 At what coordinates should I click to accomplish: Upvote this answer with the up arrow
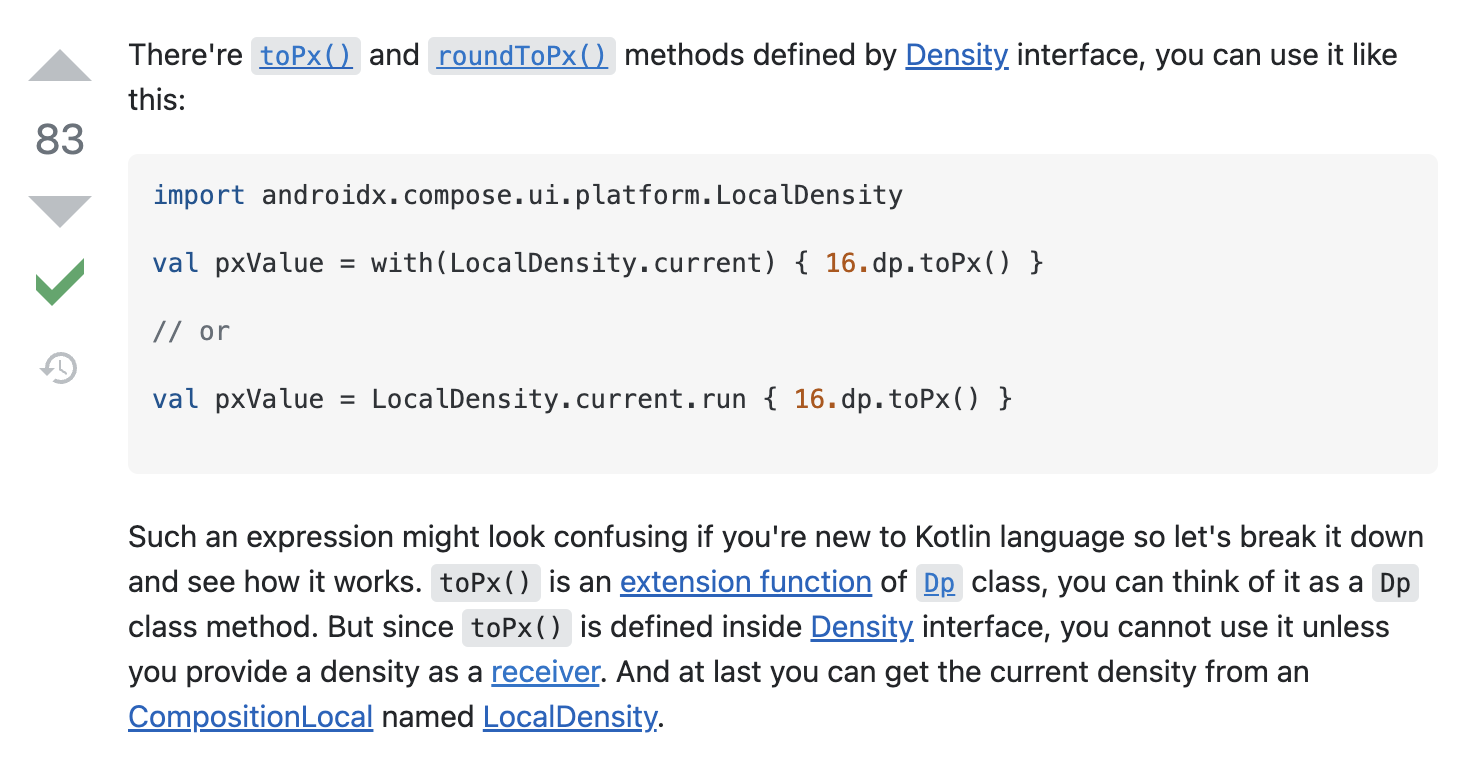60,67
